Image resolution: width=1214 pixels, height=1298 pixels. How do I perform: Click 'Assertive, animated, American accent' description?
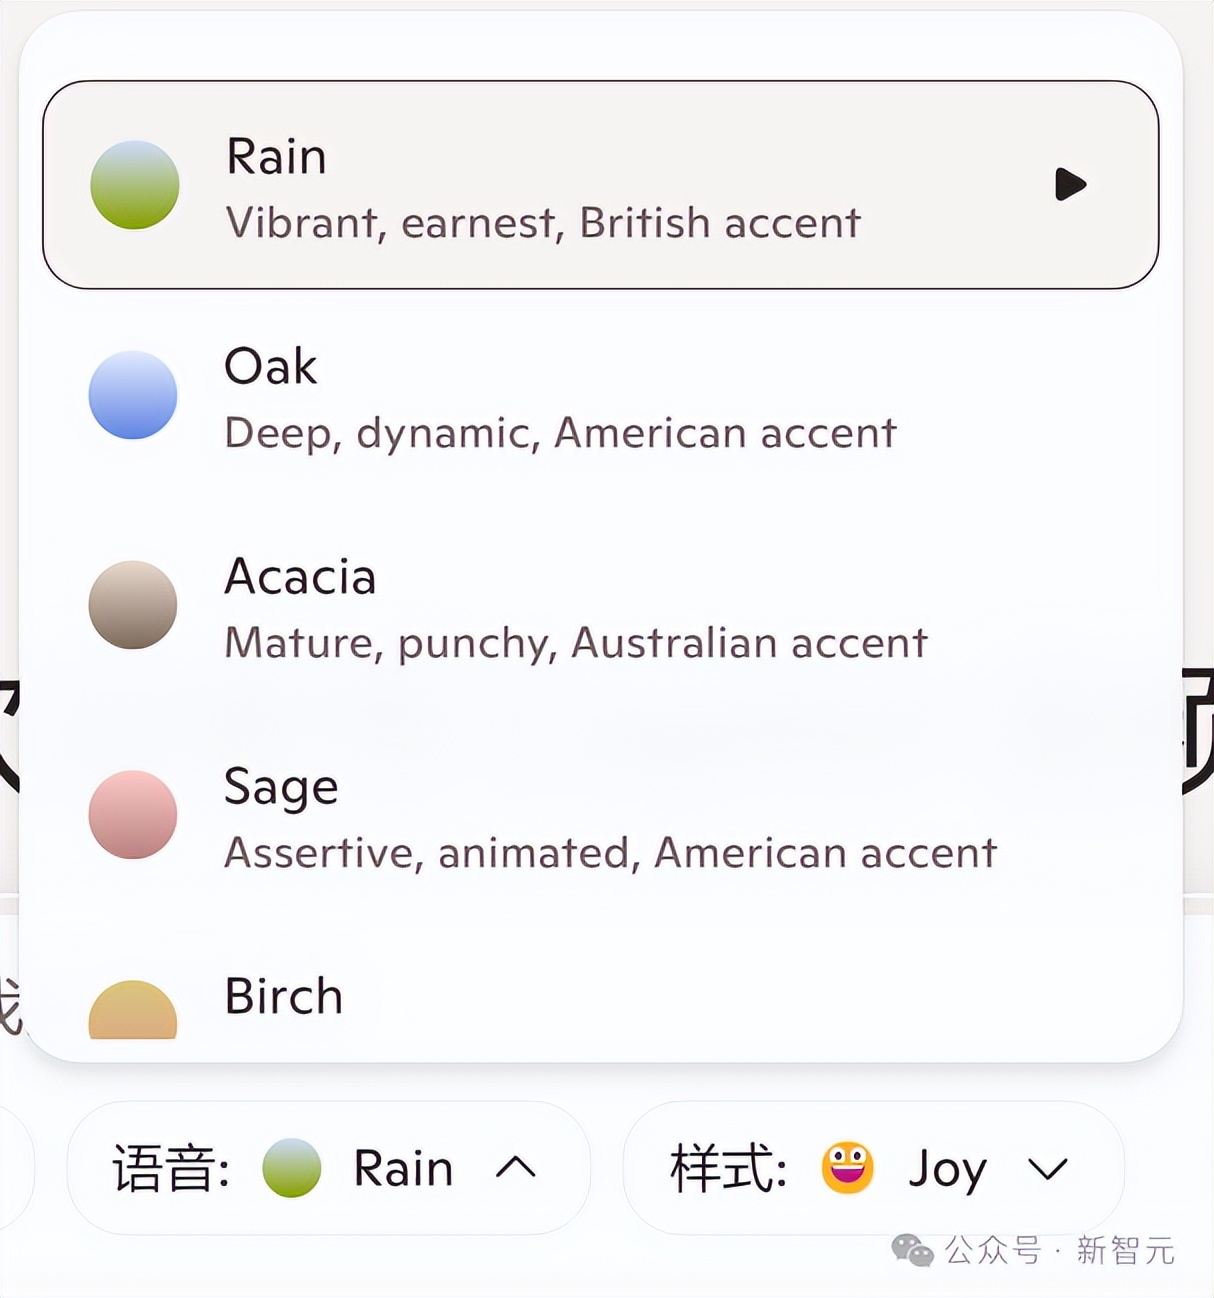point(610,853)
